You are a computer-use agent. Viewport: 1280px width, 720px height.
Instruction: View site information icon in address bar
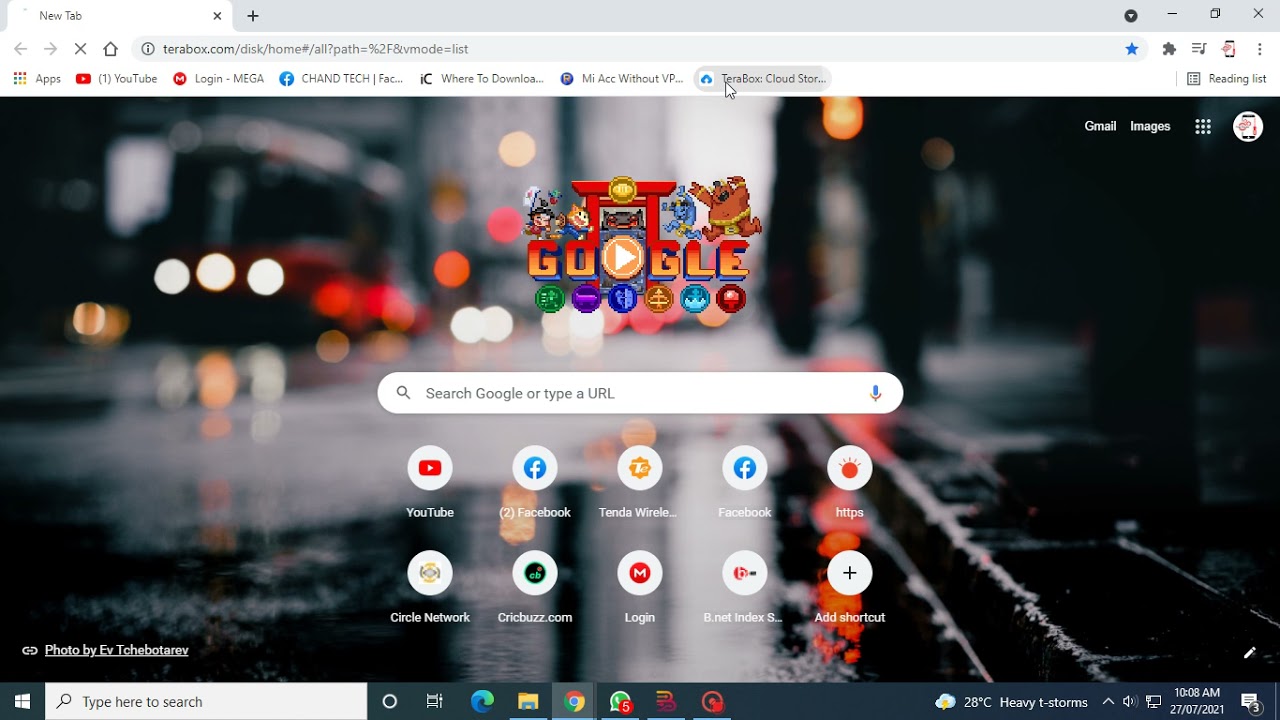click(x=148, y=49)
